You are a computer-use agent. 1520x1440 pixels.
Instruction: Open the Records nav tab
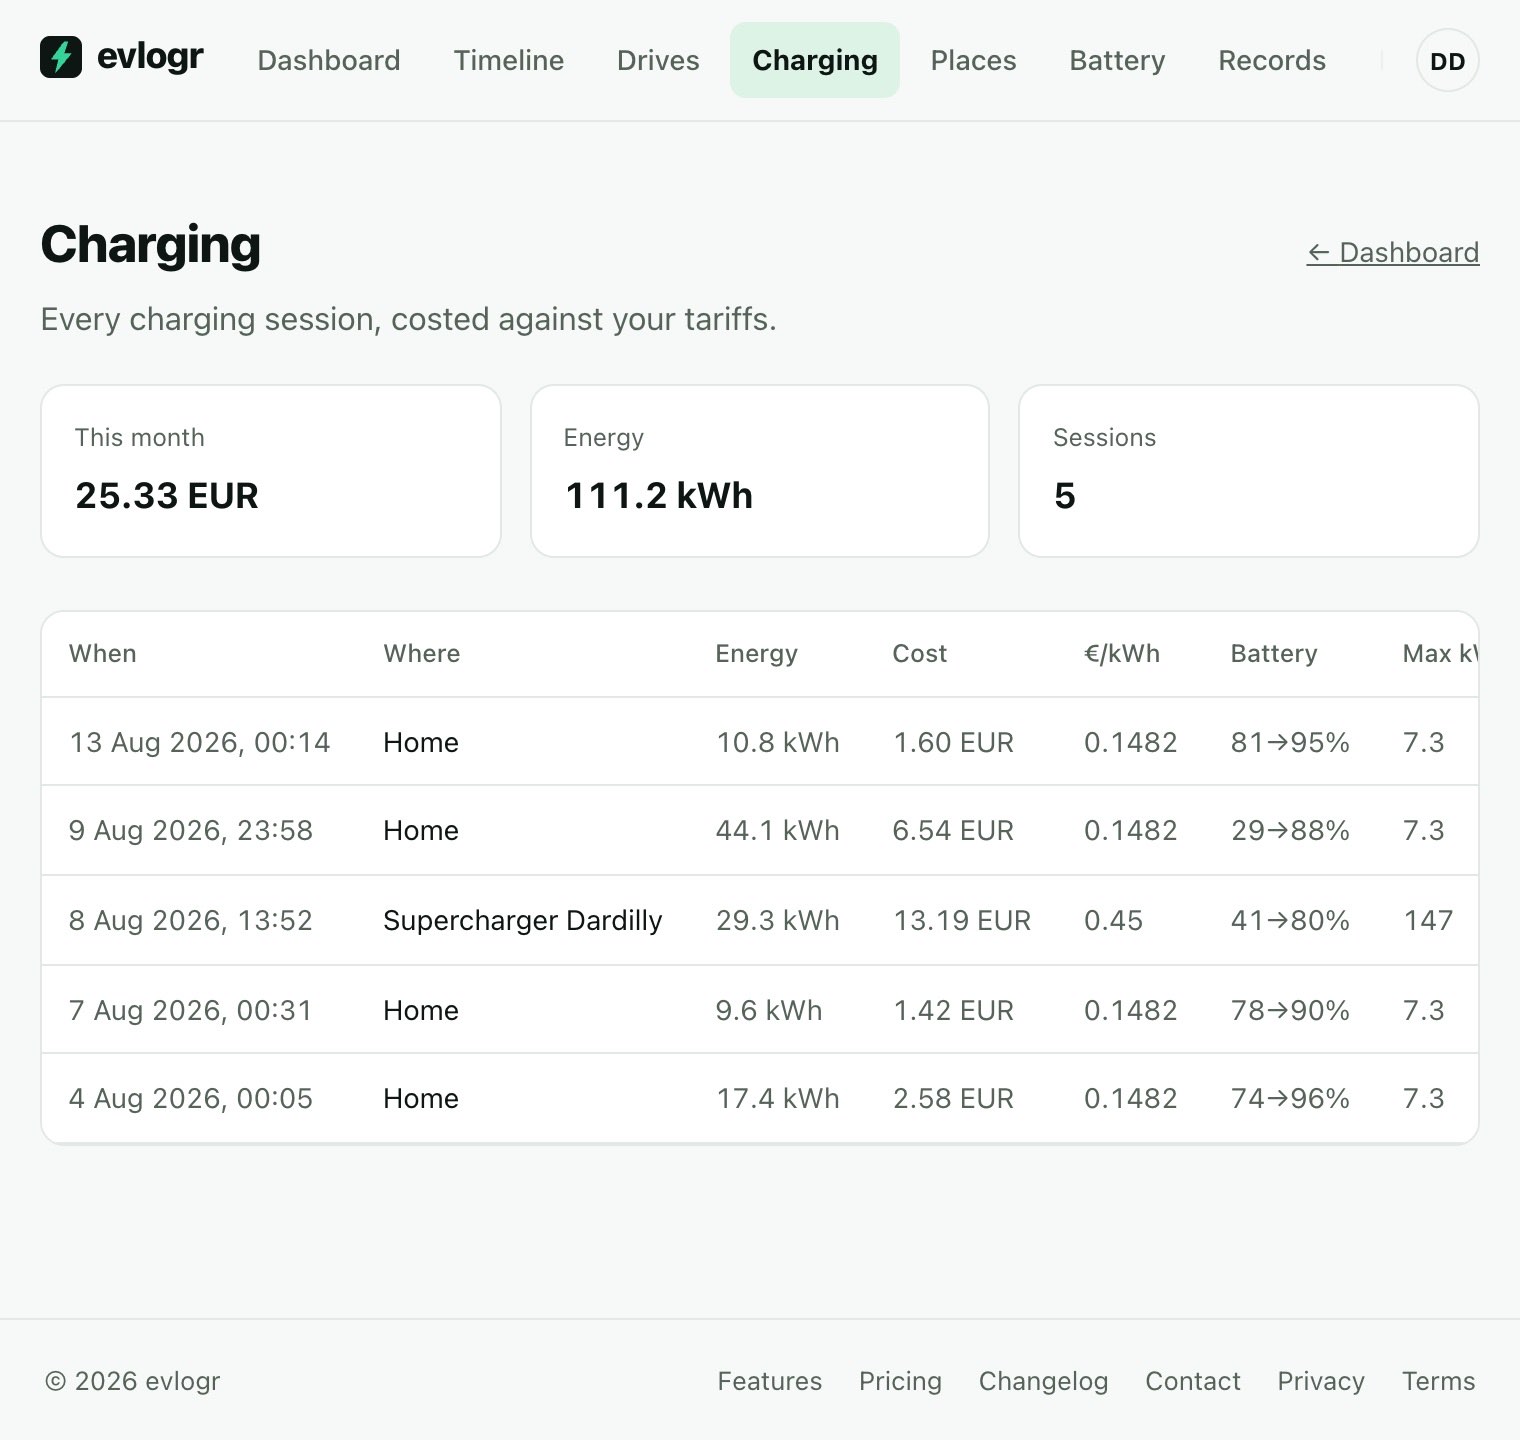(1272, 60)
